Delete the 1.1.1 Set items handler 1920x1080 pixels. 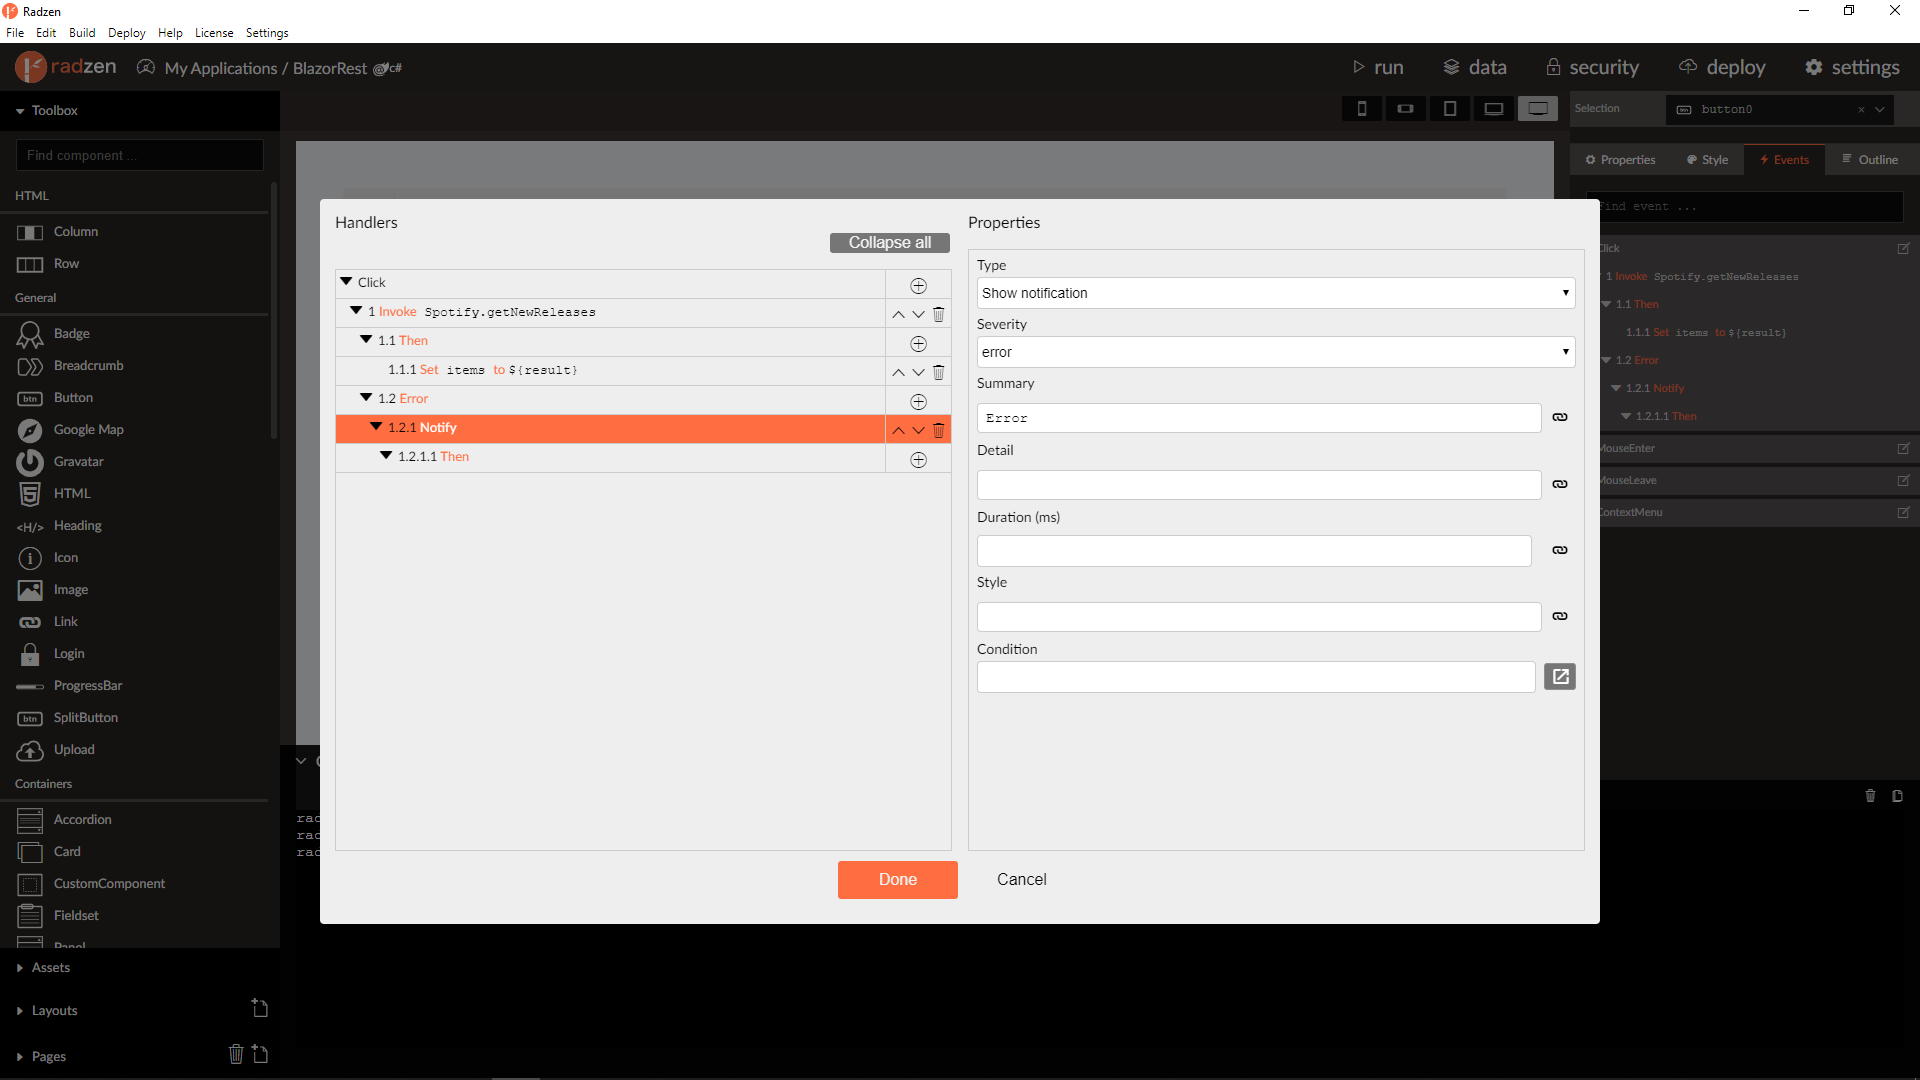938,372
